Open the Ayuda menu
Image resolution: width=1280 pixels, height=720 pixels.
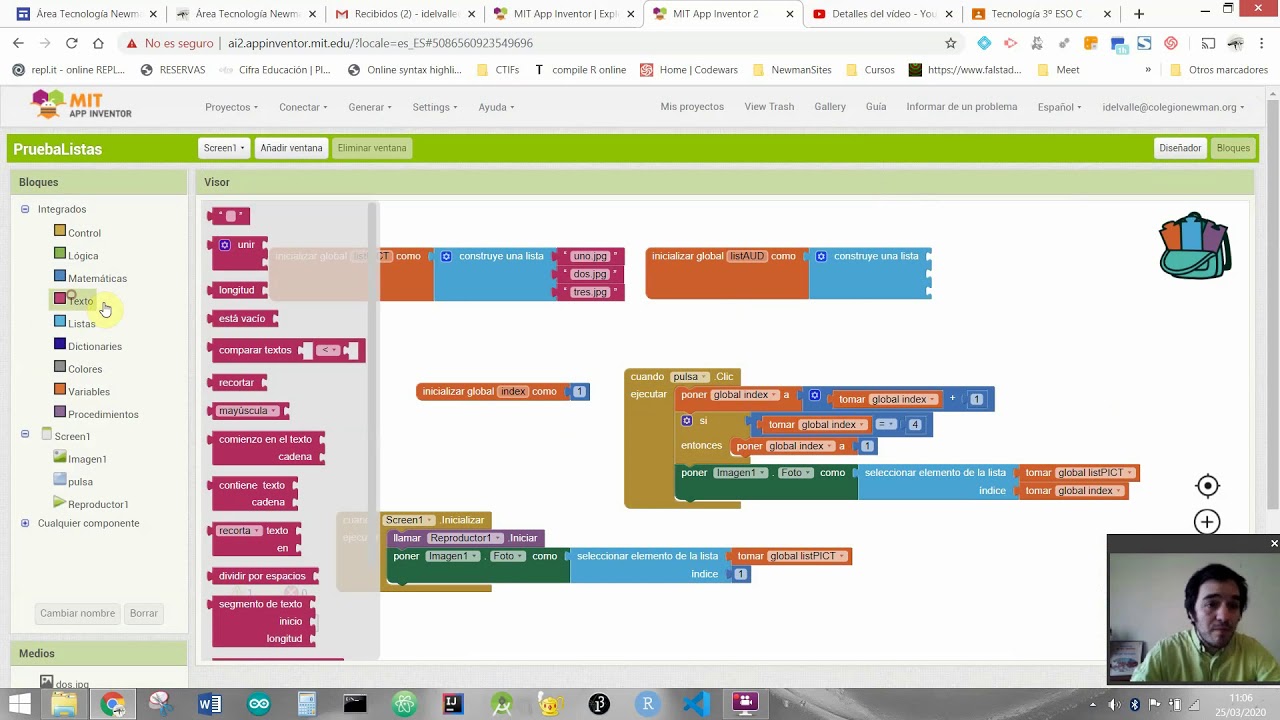(496, 107)
